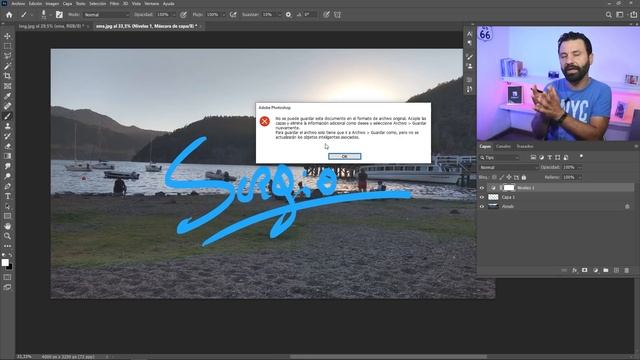Open layer Relleno dropdown
The image size is (640, 360).
pos(580,178)
